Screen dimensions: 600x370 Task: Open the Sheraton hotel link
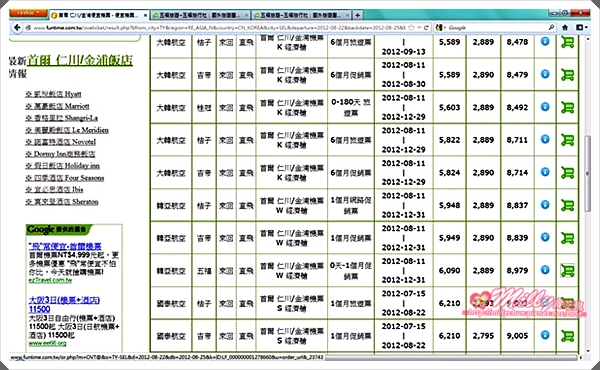pyautogui.click(x=62, y=202)
